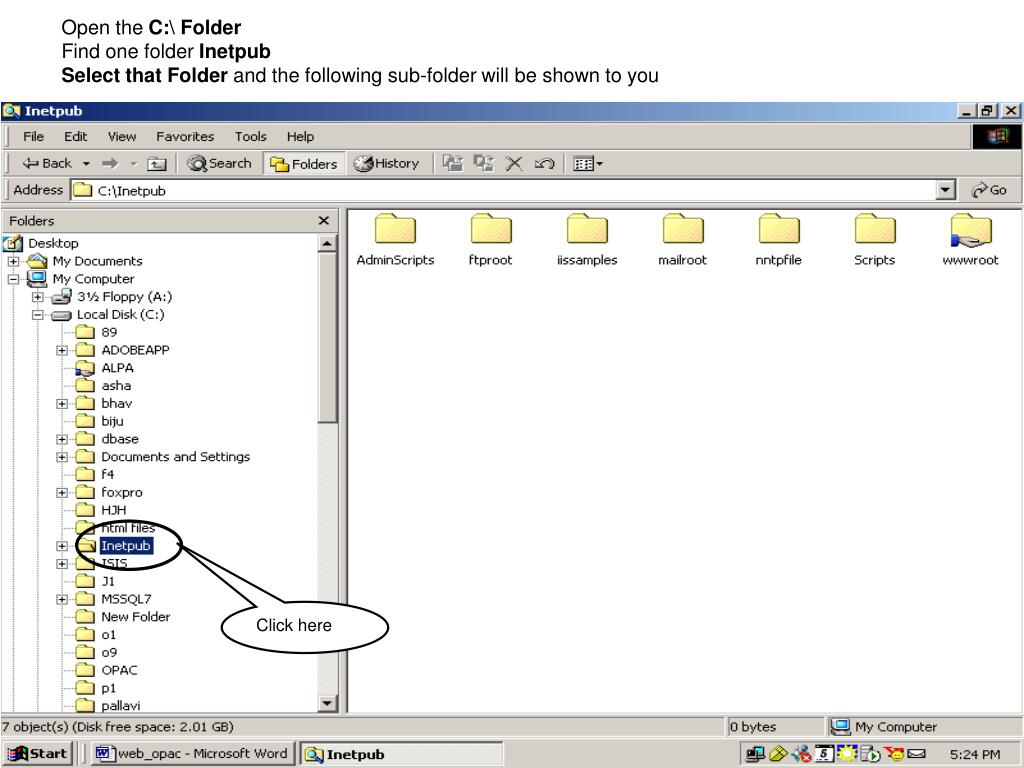Click the envelope tray icon
This screenshot has width=1024, height=768.
tap(916, 754)
